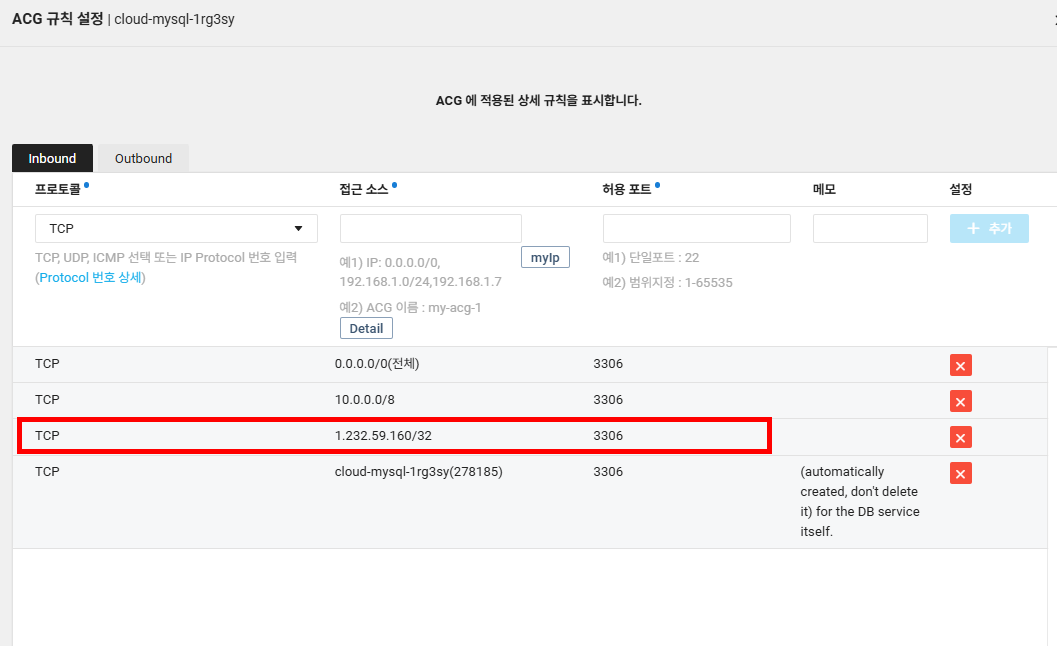Click the automatically created memo text

(859, 502)
